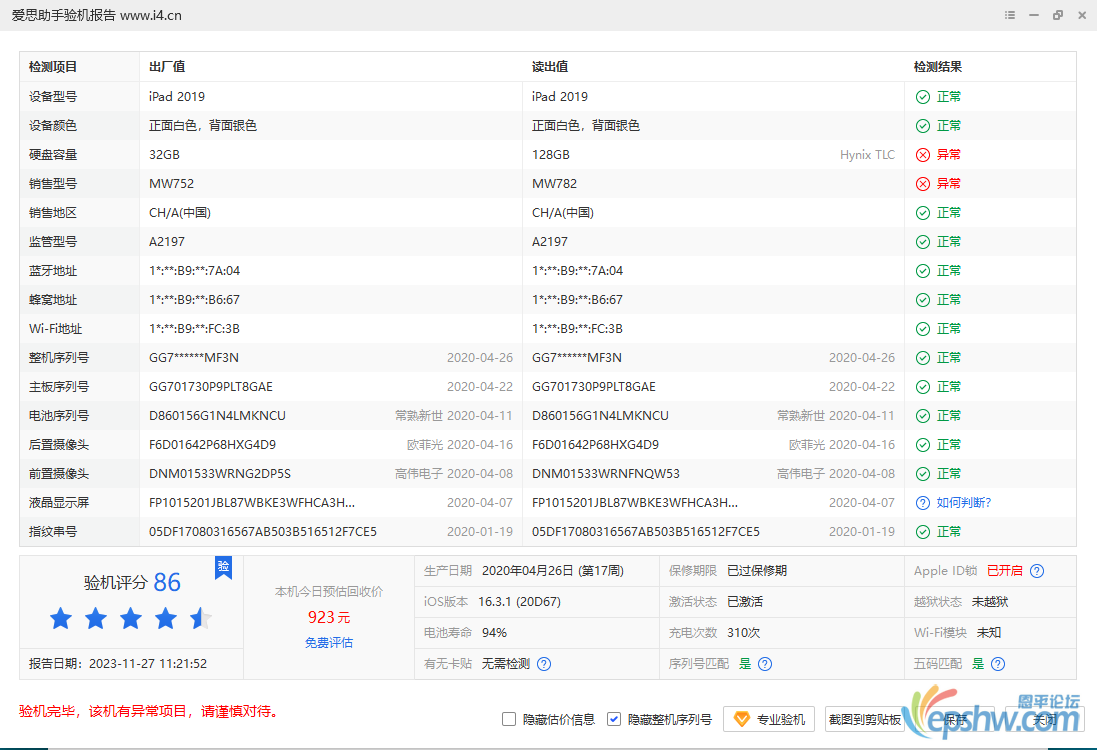Viewport: 1097px width, 750px height.
Task: Click the green check icon for 设备型号
Action: tap(923, 97)
